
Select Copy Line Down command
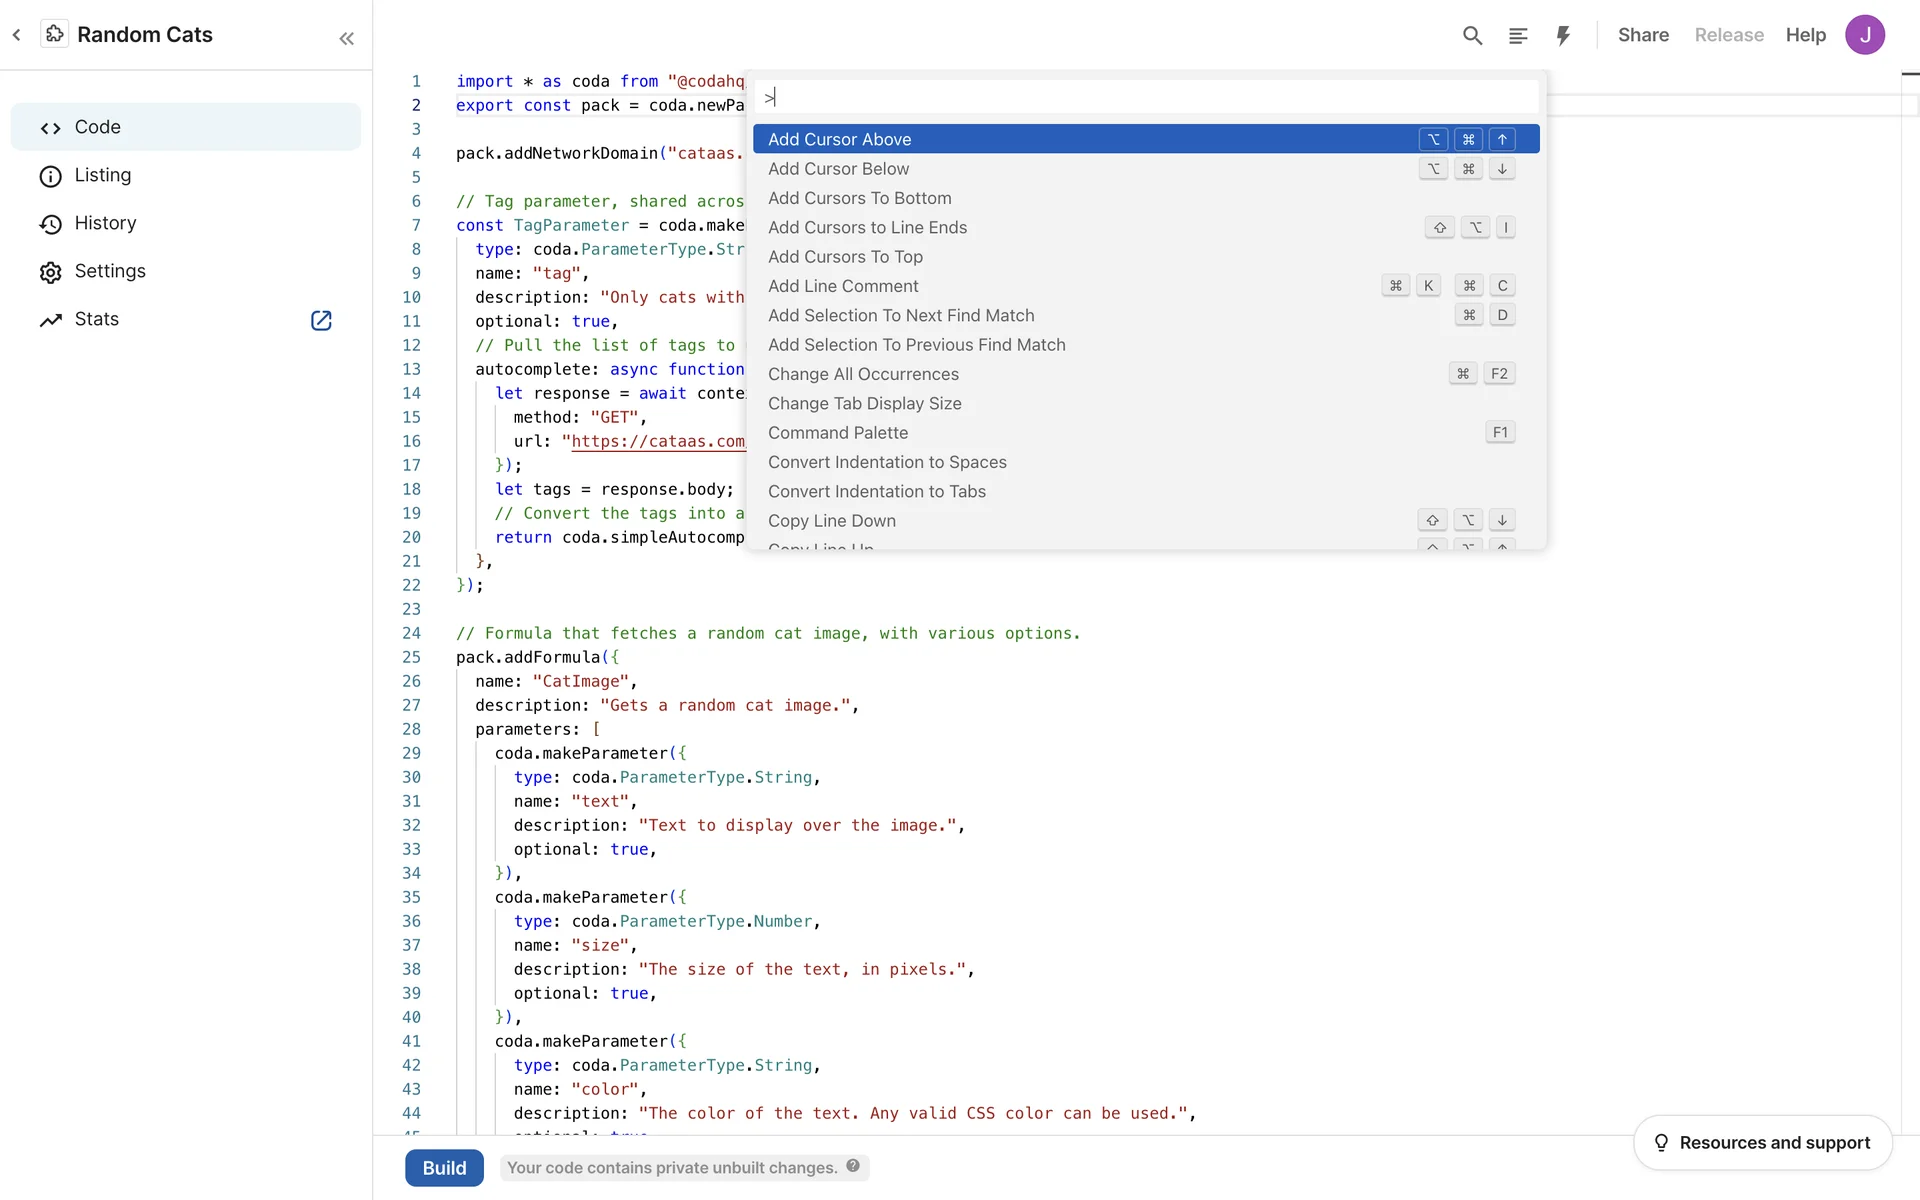[831, 521]
